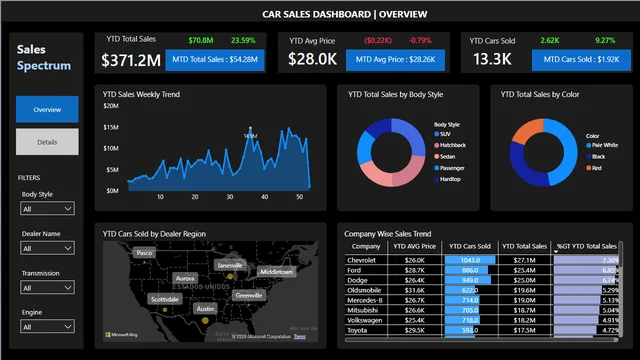Click Volkswagen's $18.2M total sales cell
The image size is (640, 360).
524,320
